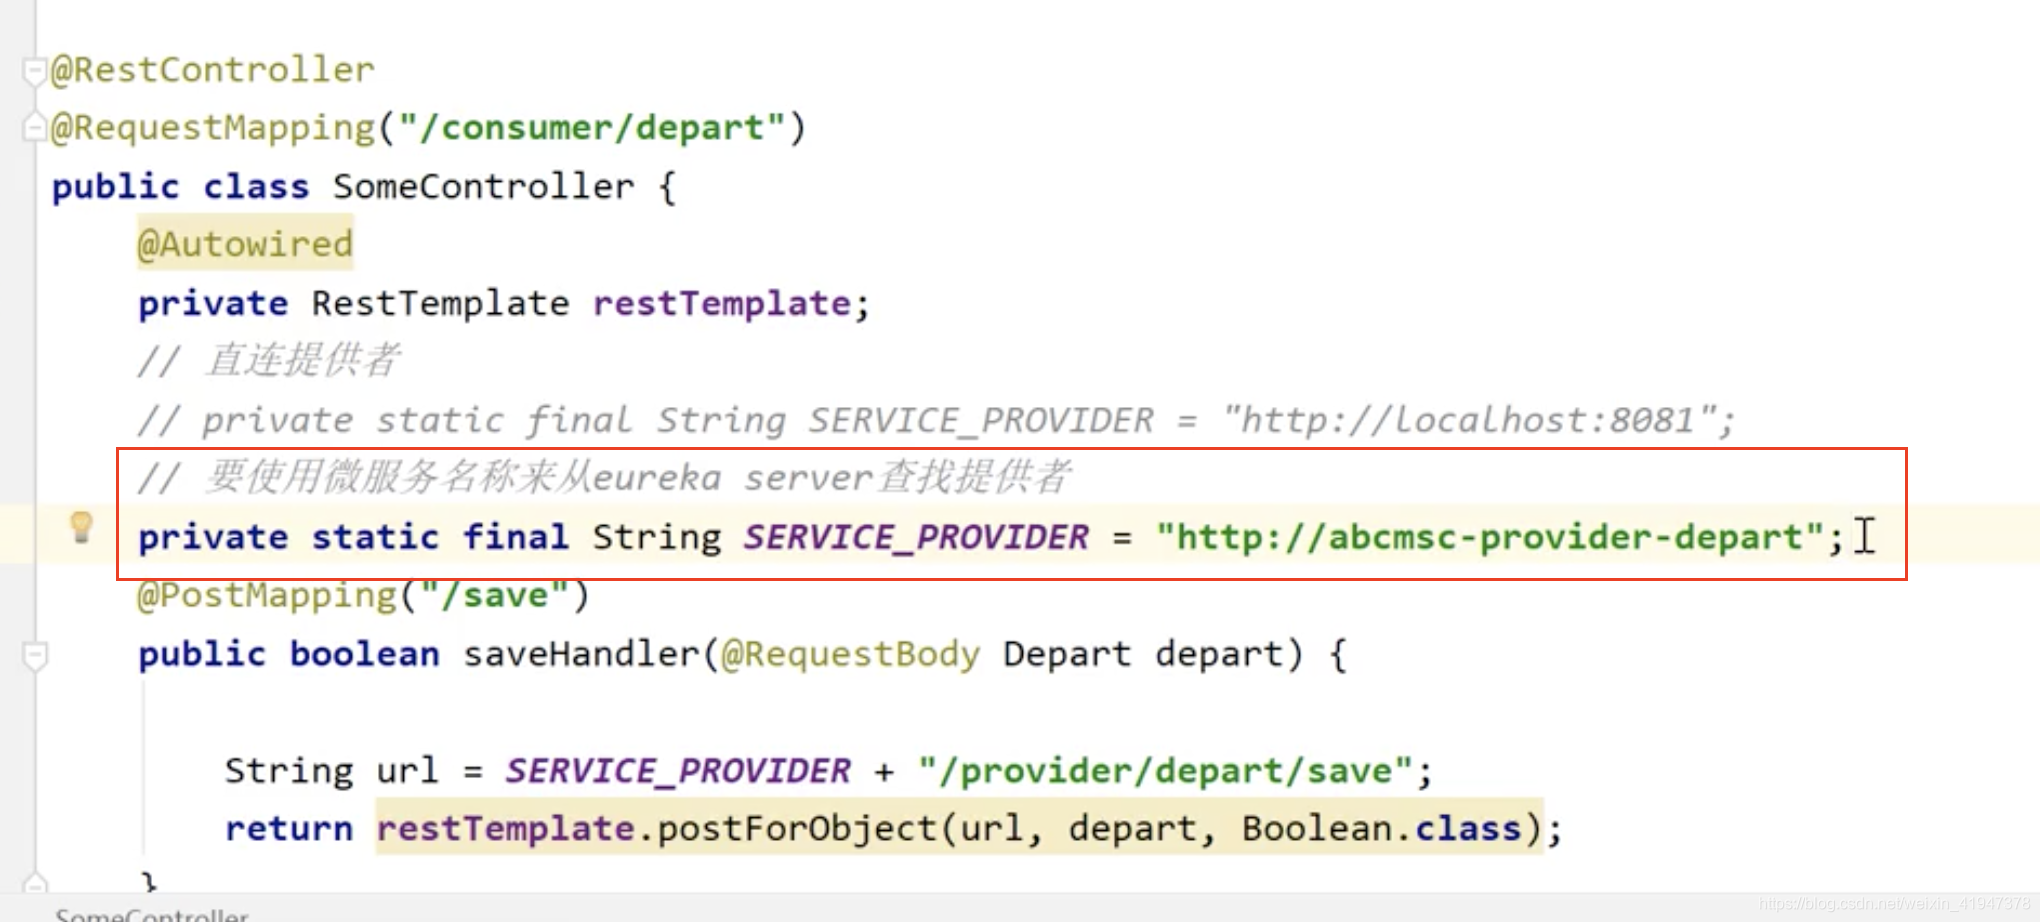The width and height of the screenshot is (2040, 922).
Task: Collapse the fold marker beside @RequestMapping
Action: (x=35, y=129)
